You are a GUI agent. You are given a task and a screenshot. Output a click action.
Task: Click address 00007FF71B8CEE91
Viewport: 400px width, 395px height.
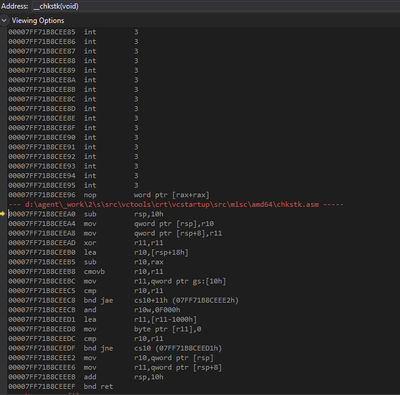[x=42, y=147]
